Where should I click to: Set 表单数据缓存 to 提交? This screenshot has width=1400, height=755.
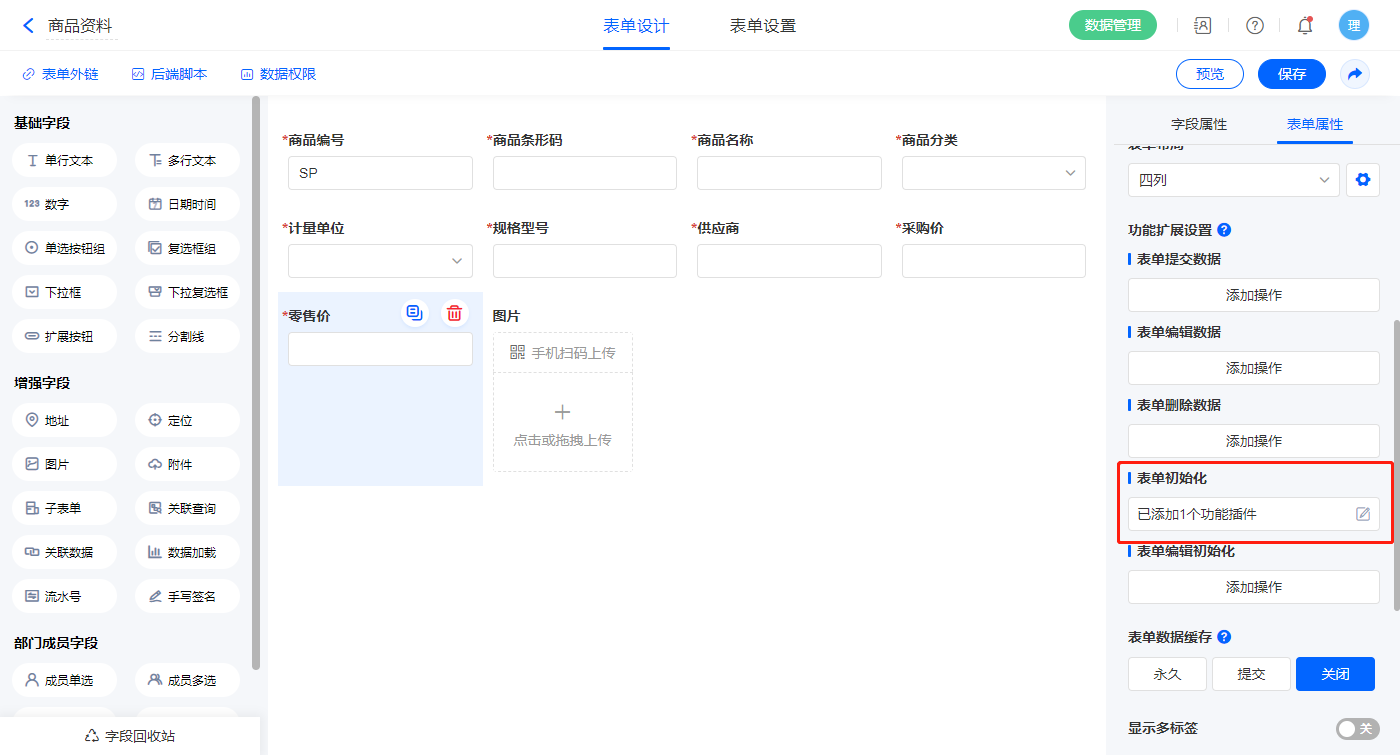pos(1251,674)
